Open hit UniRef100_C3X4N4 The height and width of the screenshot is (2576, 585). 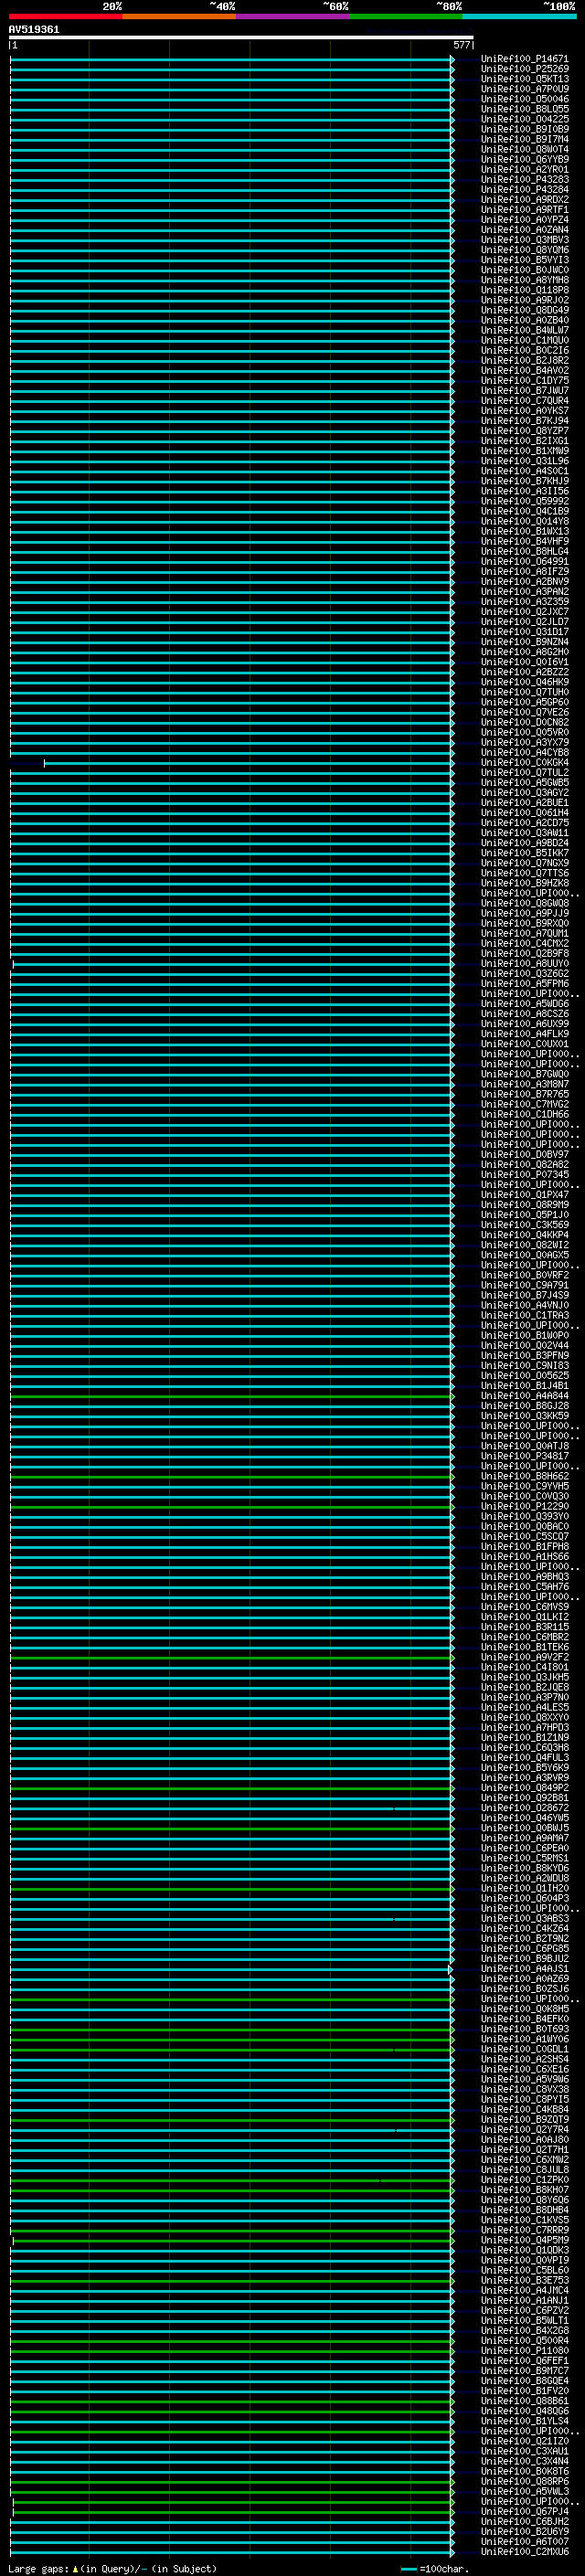click(524, 2461)
